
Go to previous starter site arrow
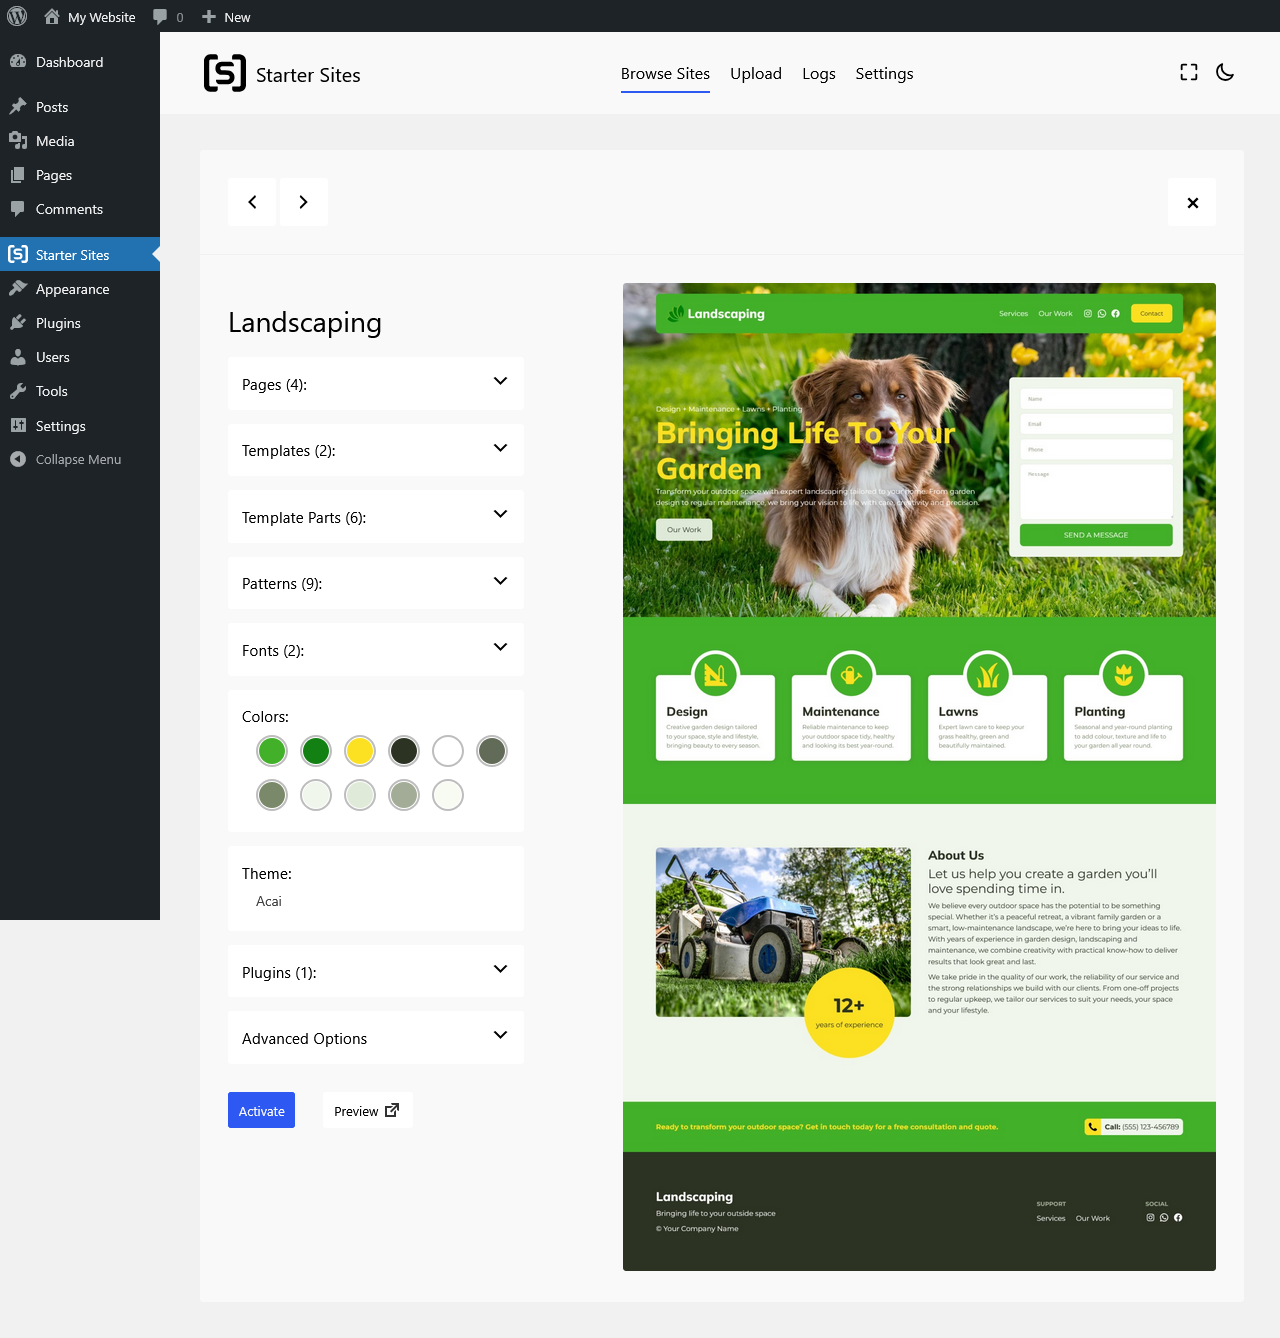[x=252, y=202]
